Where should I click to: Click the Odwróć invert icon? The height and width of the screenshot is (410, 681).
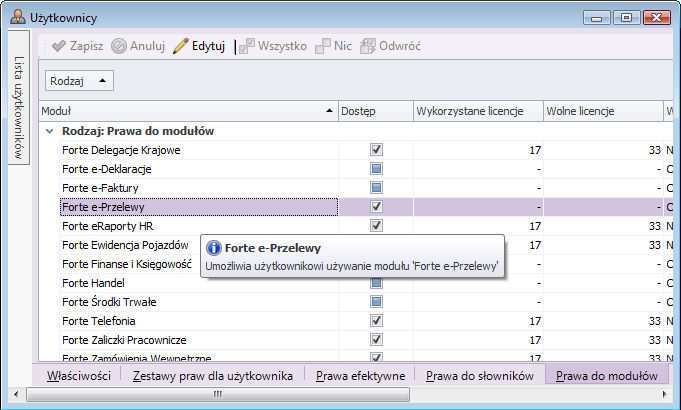pos(368,46)
